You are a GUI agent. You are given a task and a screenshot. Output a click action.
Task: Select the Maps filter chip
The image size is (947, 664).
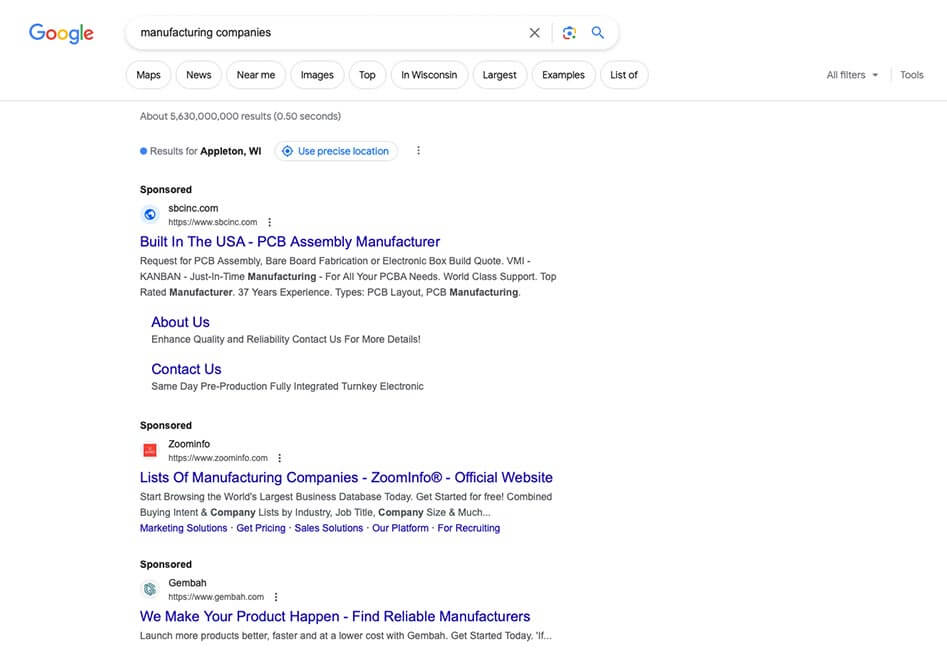(x=148, y=75)
